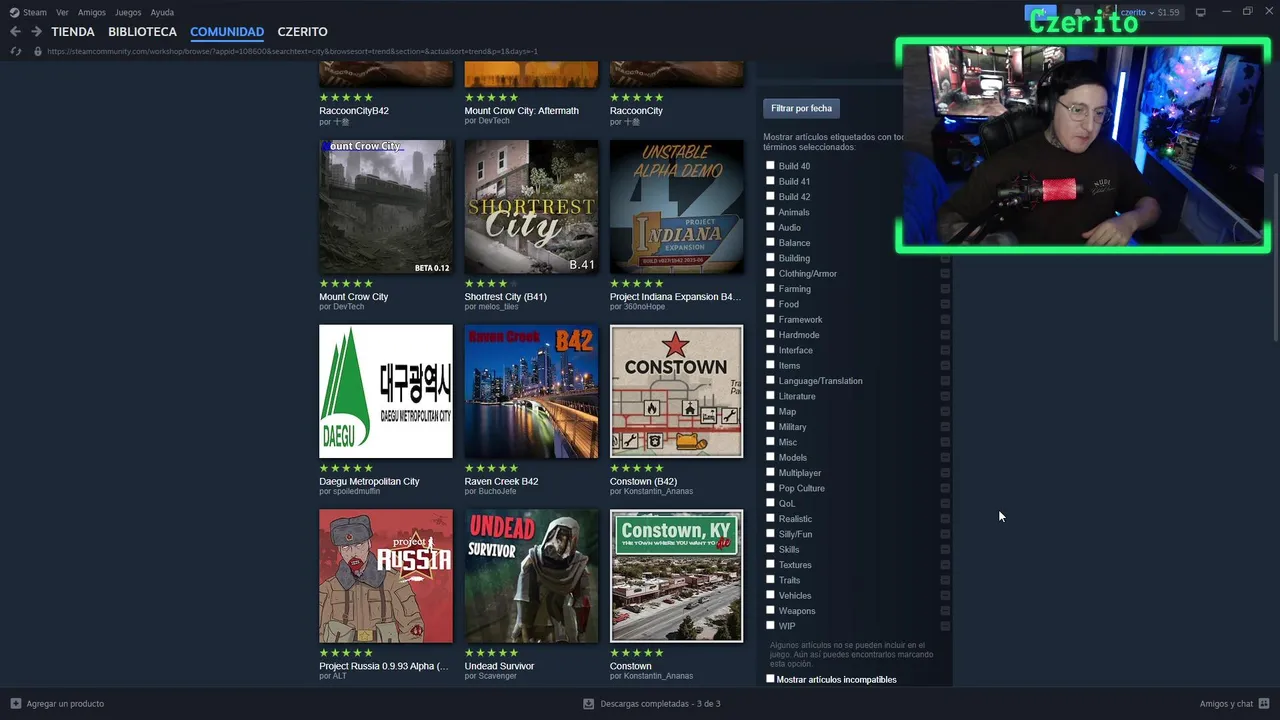The width and height of the screenshot is (1280, 720).
Task: Open the Amigos menu
Action: tap(92, 12)
